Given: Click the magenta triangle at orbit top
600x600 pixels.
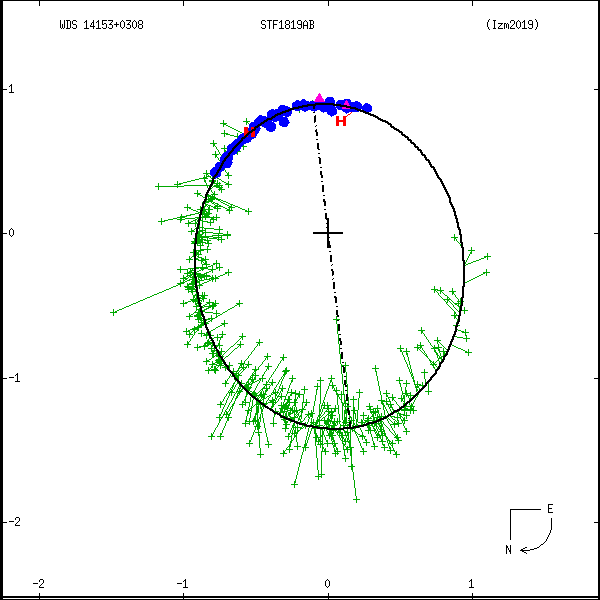Looking at the screenshot, I should point(319,98).
